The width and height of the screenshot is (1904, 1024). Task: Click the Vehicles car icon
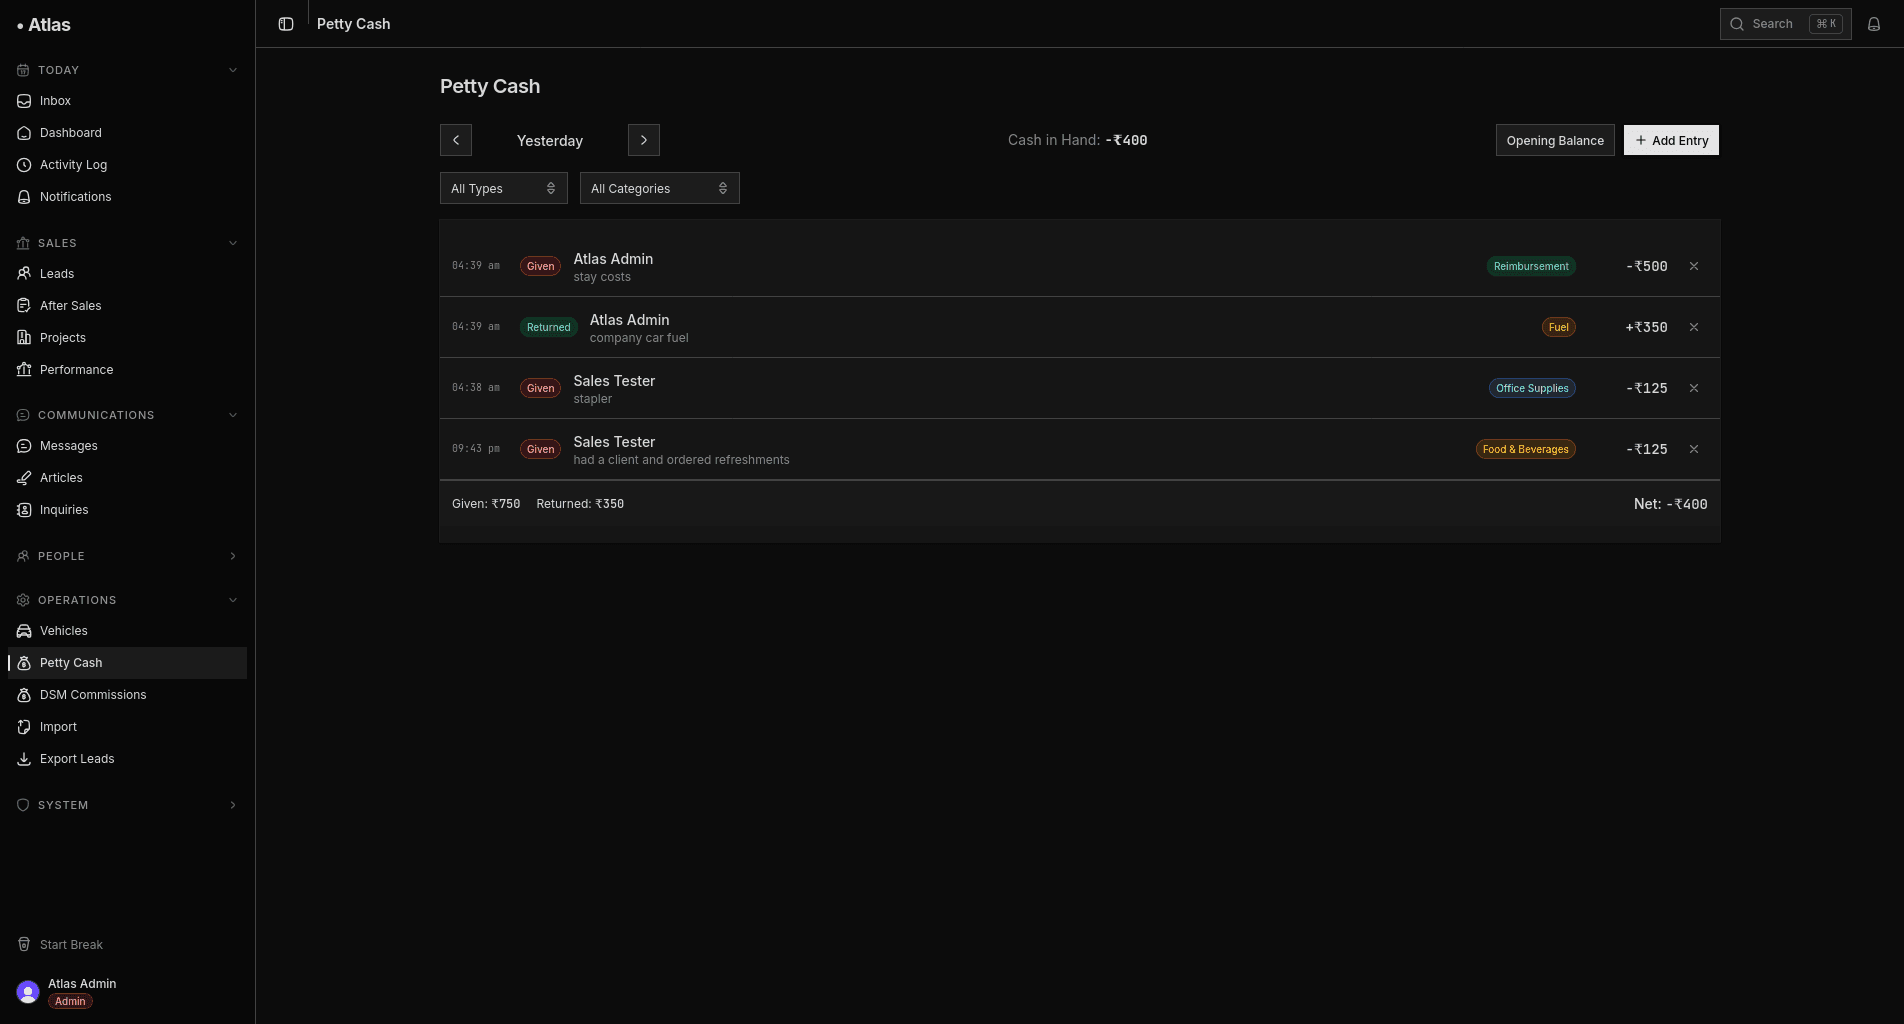coord(24,631)
